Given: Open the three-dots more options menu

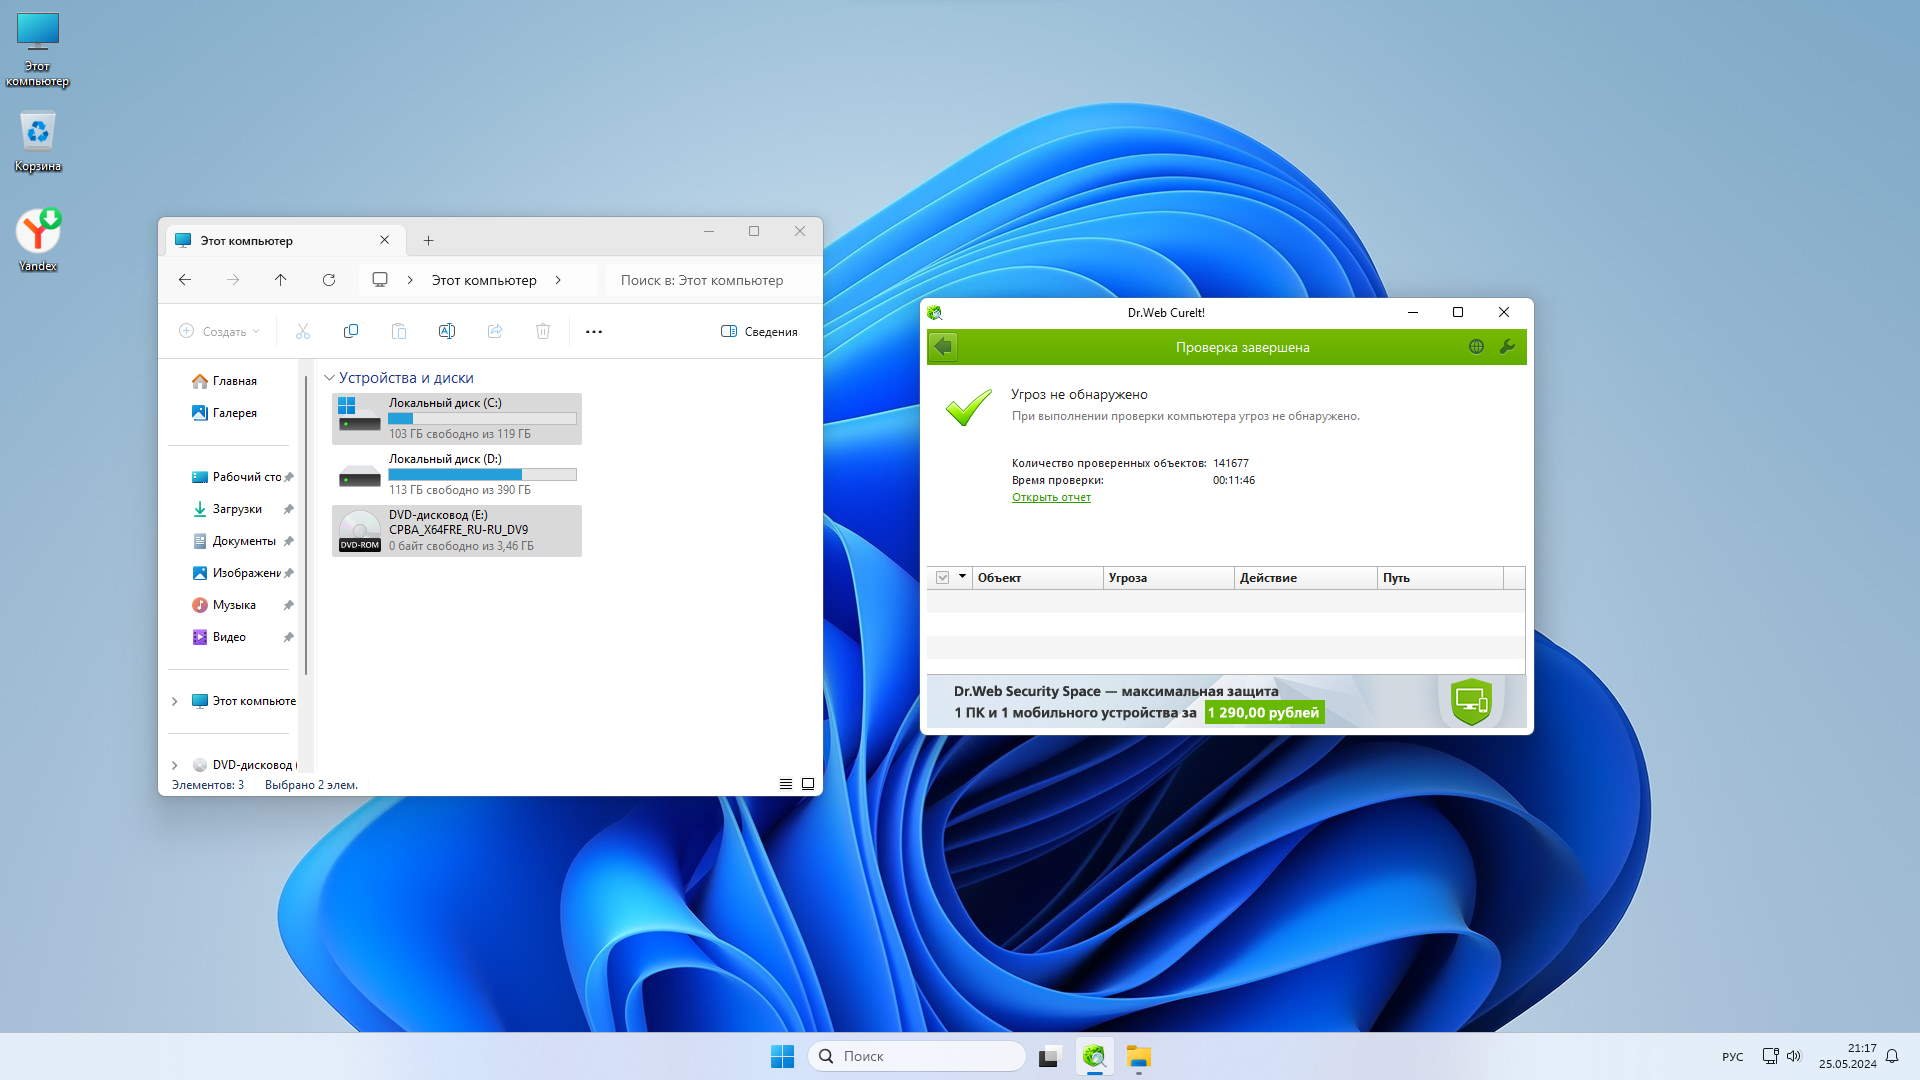Looking at the screenshot, I should [x=593, y=331].
